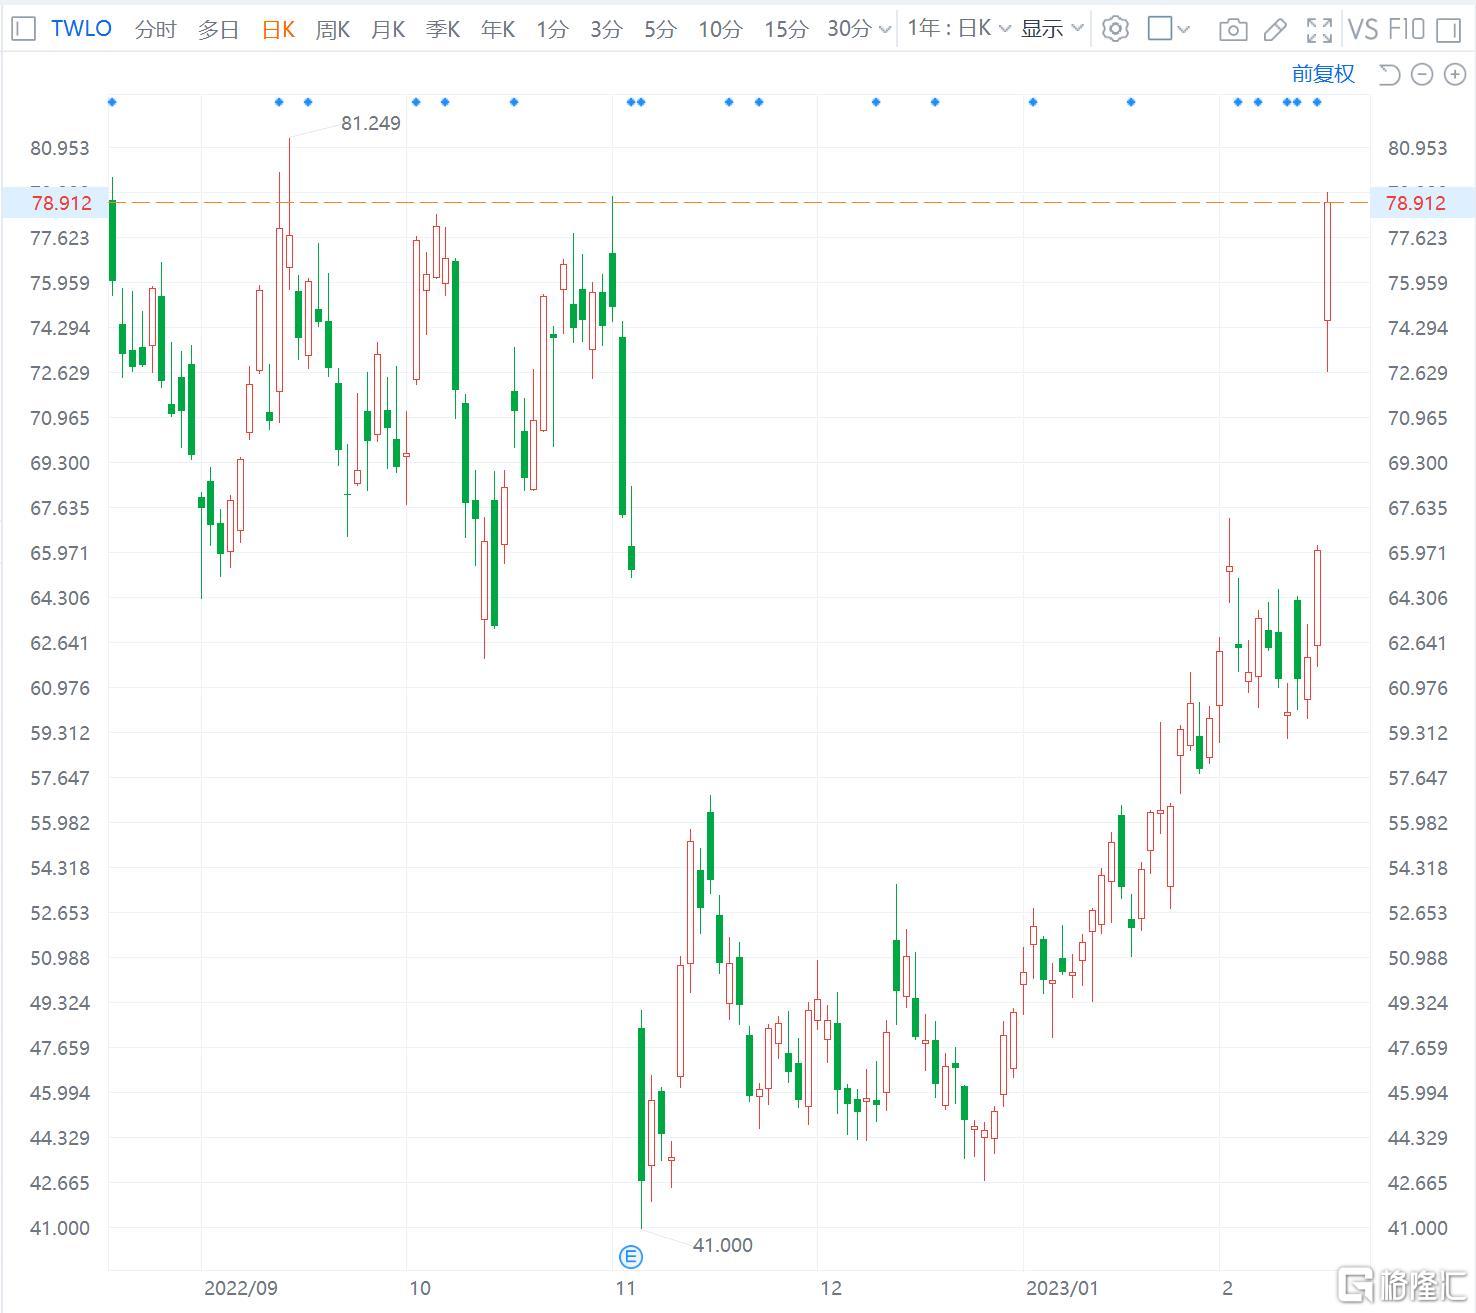Click the 78.912 price label on right axis
Image resolution: width=1476 pixels, height=1313 pixels.
[1415, 203]
